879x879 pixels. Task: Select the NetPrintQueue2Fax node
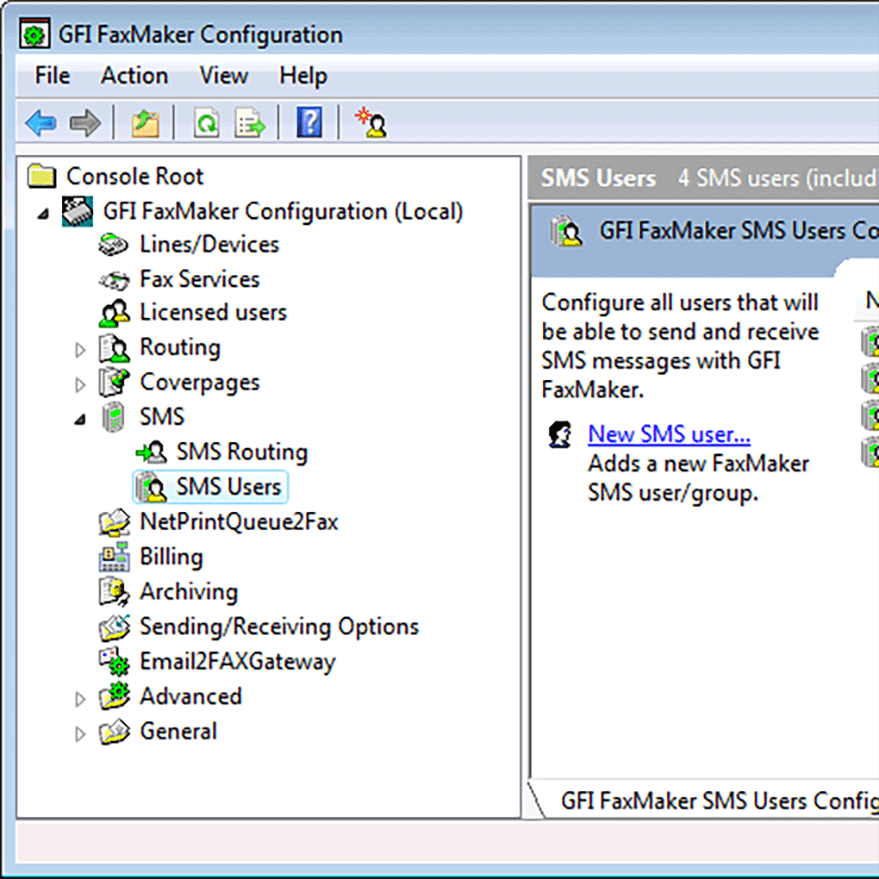pyautogui.click(x=231, y=522)
